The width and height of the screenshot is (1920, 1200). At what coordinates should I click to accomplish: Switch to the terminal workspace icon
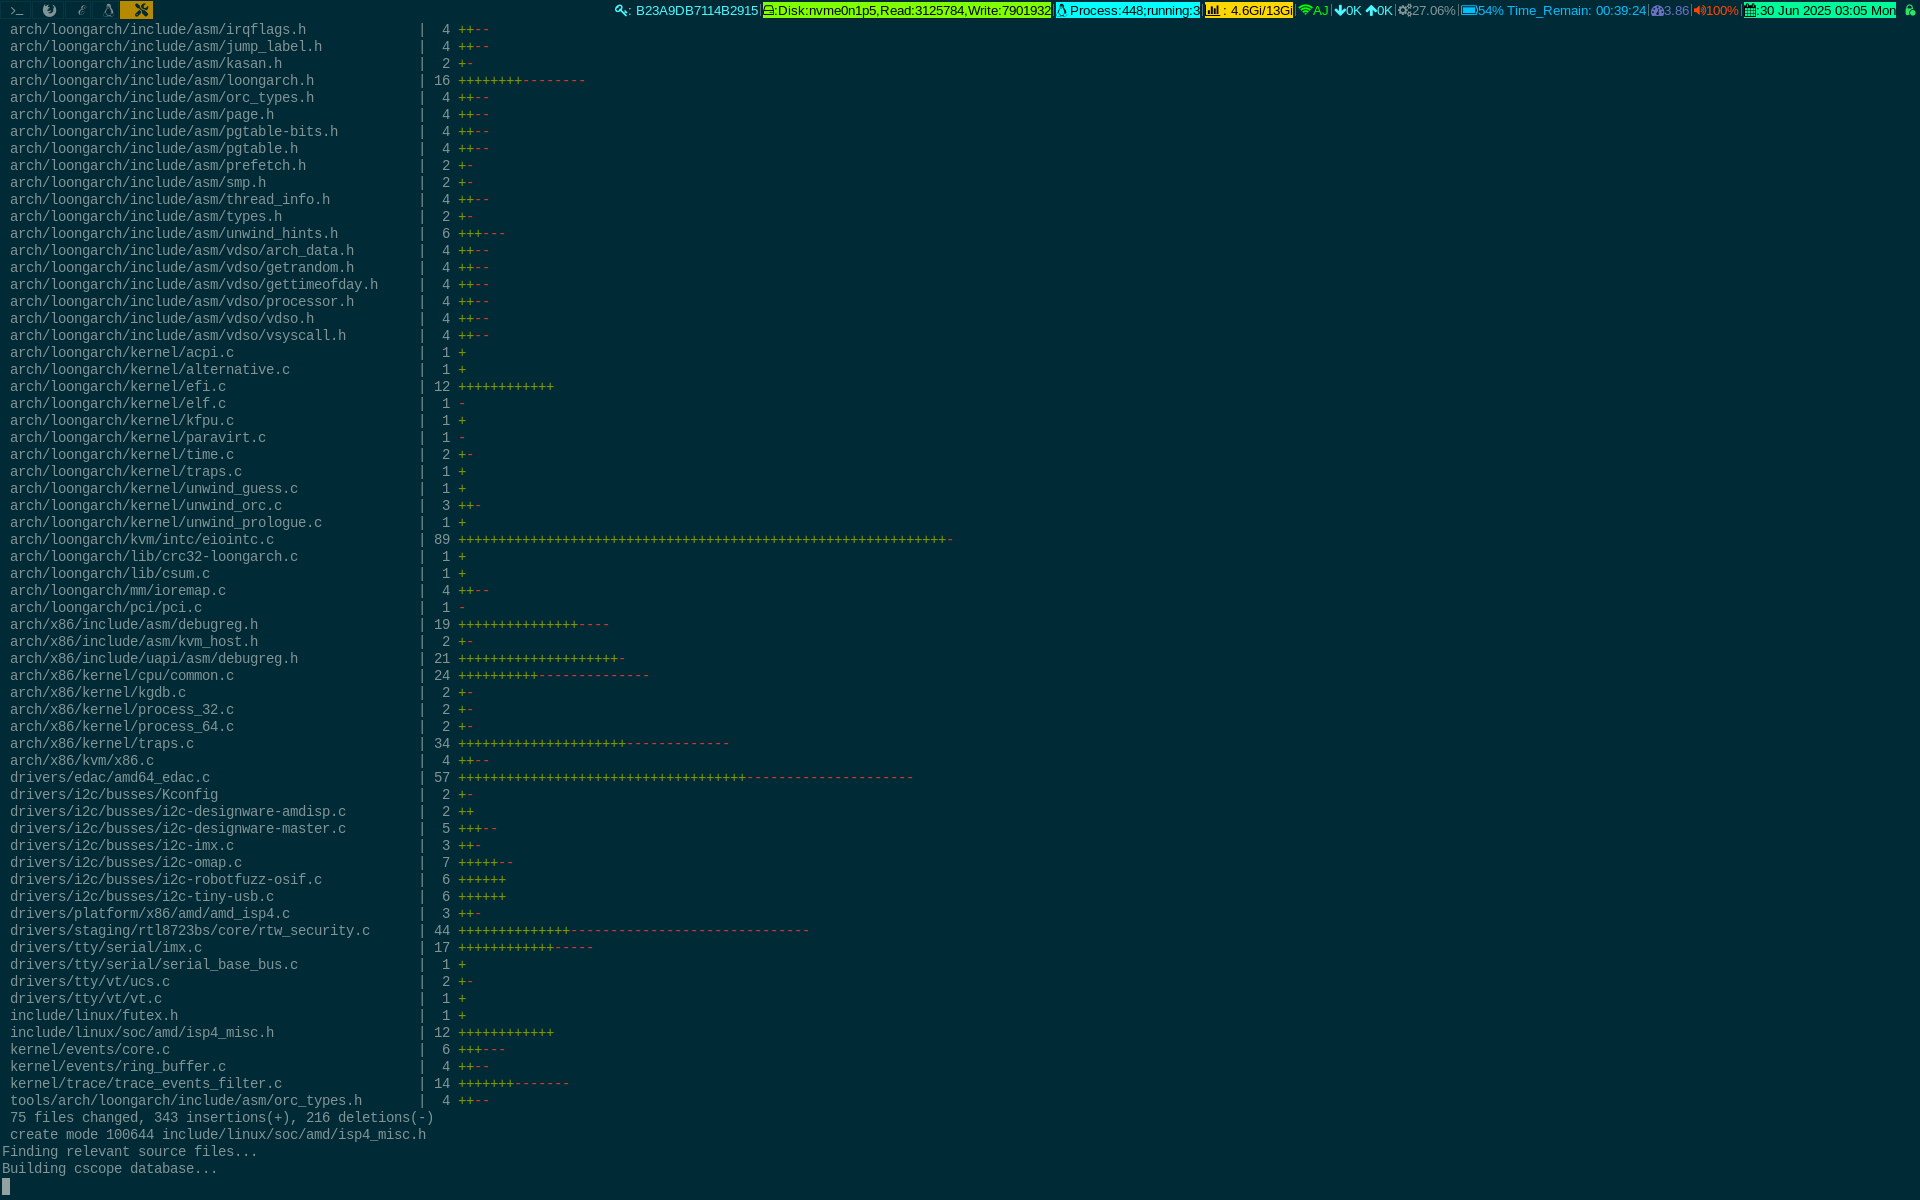16,10
